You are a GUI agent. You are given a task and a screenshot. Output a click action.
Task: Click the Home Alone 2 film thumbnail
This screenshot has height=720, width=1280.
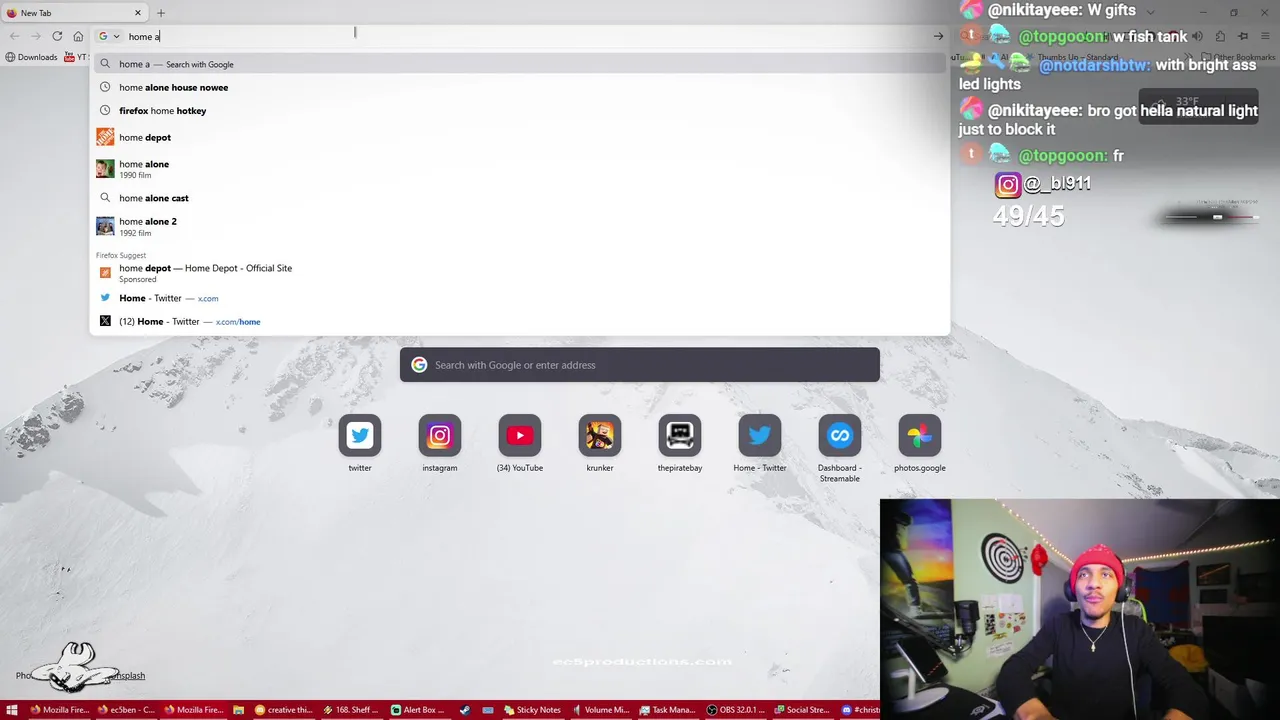(105, 226)
